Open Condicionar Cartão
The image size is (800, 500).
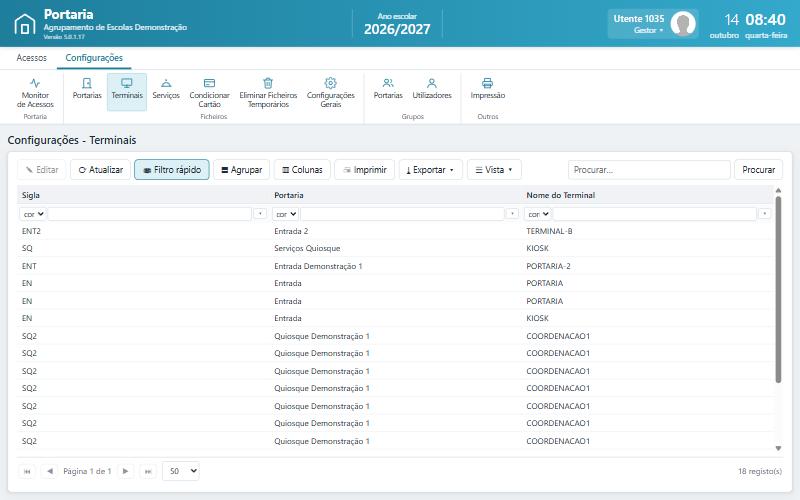coord(209,93)
